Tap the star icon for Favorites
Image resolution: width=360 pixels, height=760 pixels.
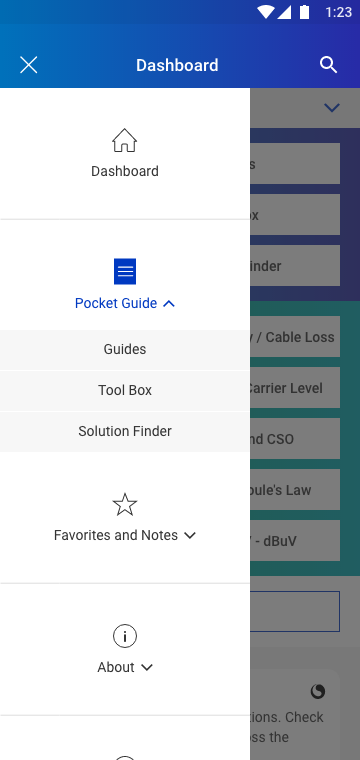(x=125, y=505)
